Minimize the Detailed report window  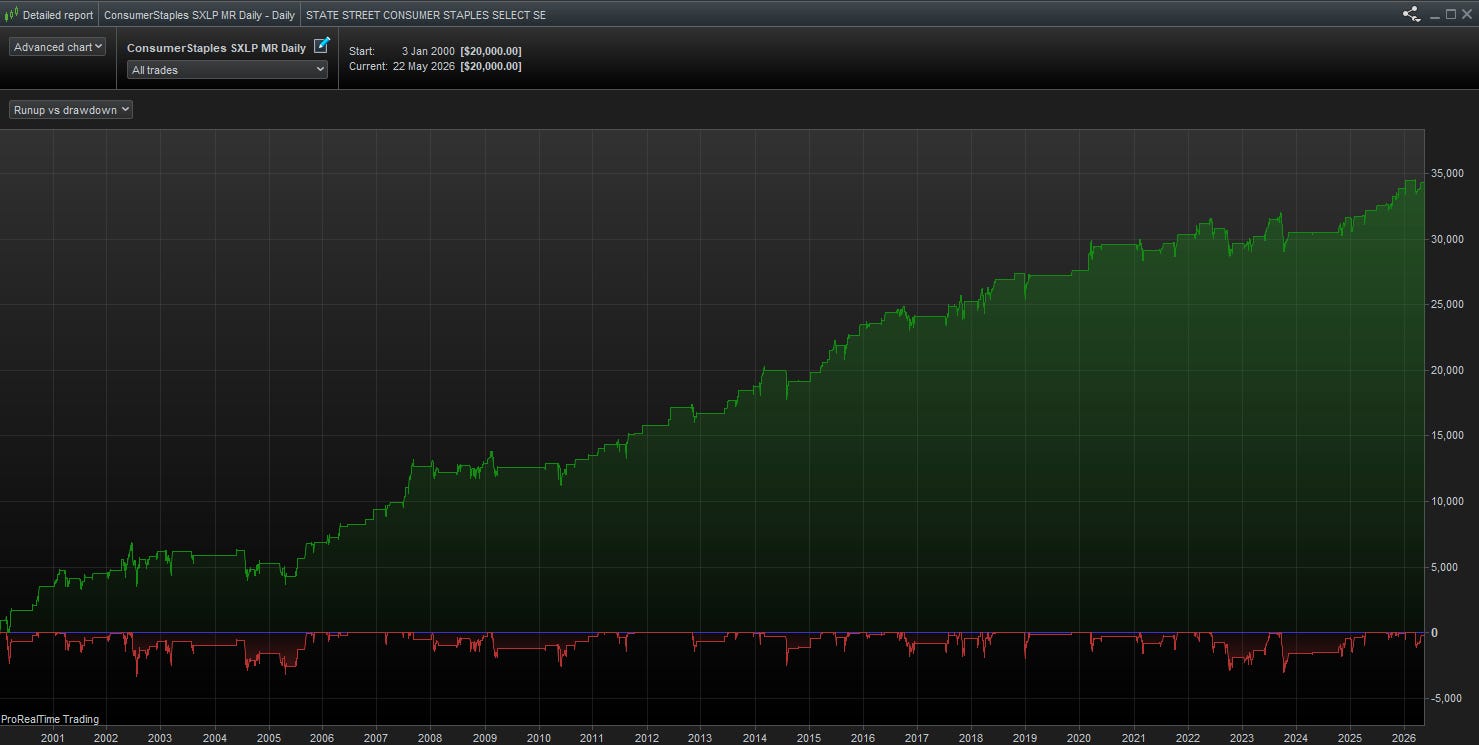click(1435, 15)
